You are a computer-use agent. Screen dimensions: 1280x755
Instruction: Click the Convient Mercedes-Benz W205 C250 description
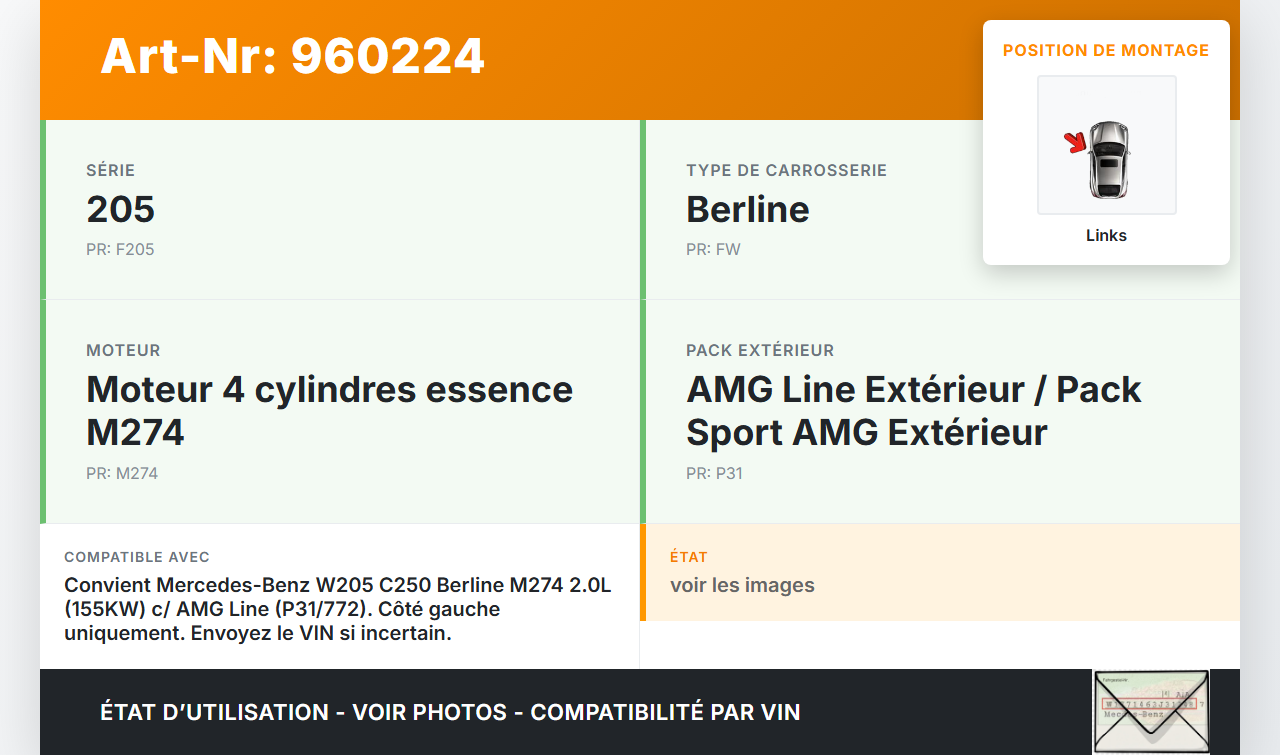coord(337,609)
